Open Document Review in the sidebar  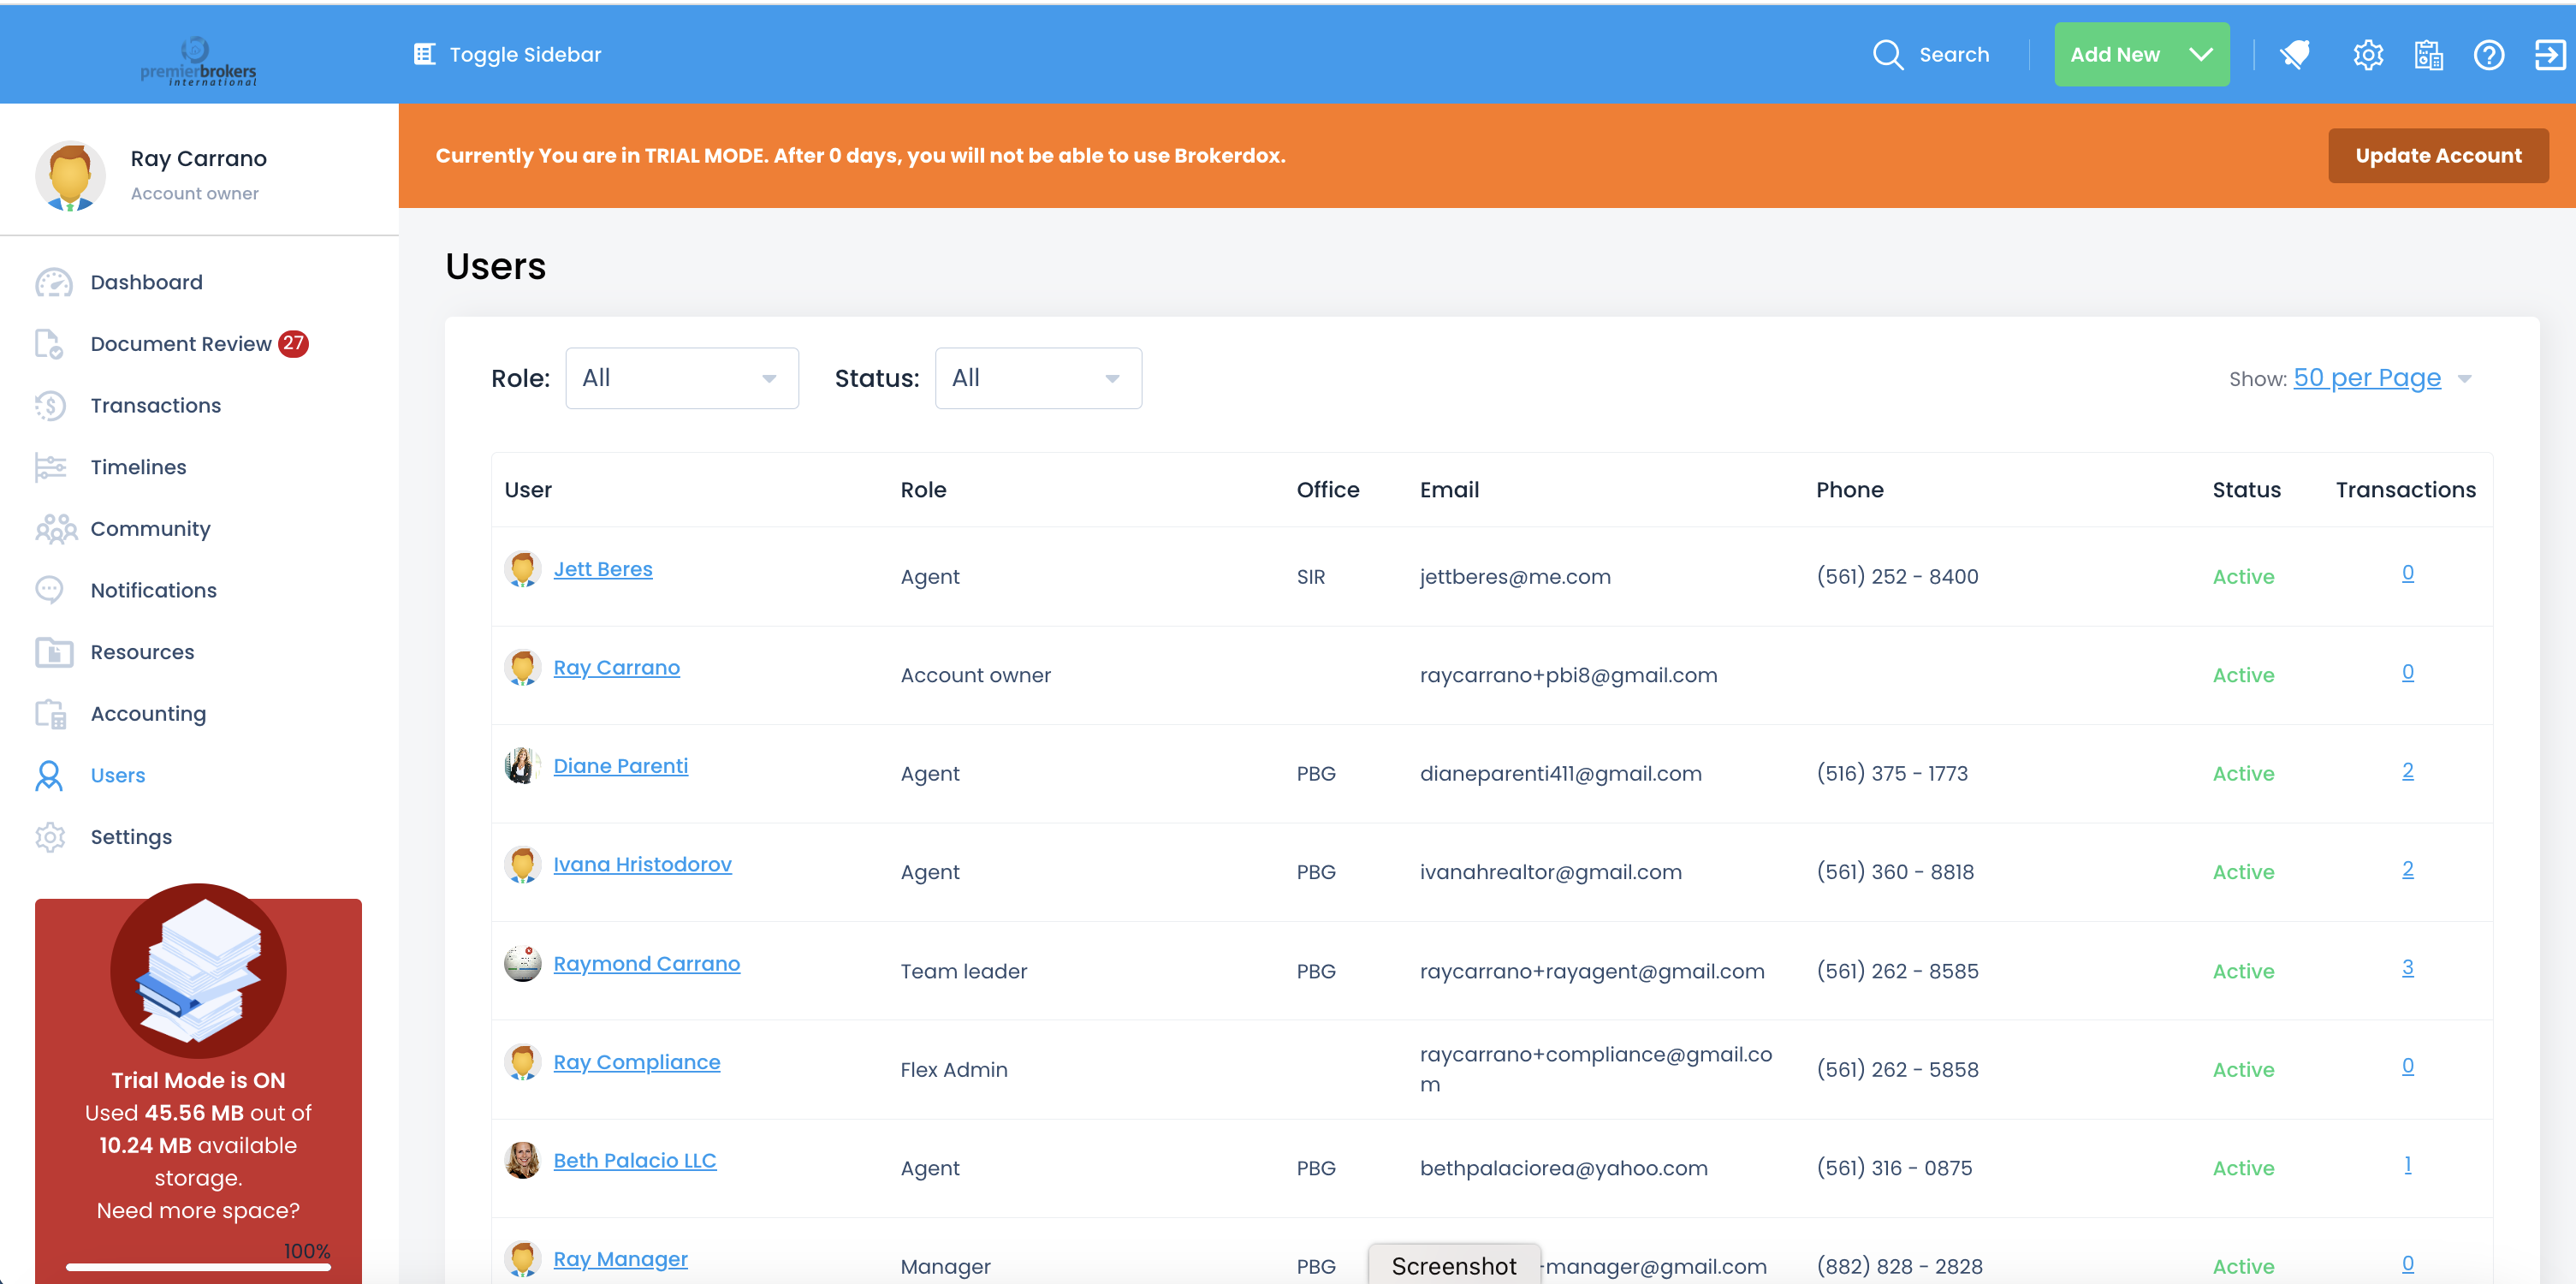pyautogui.click(x=181, y=344)
